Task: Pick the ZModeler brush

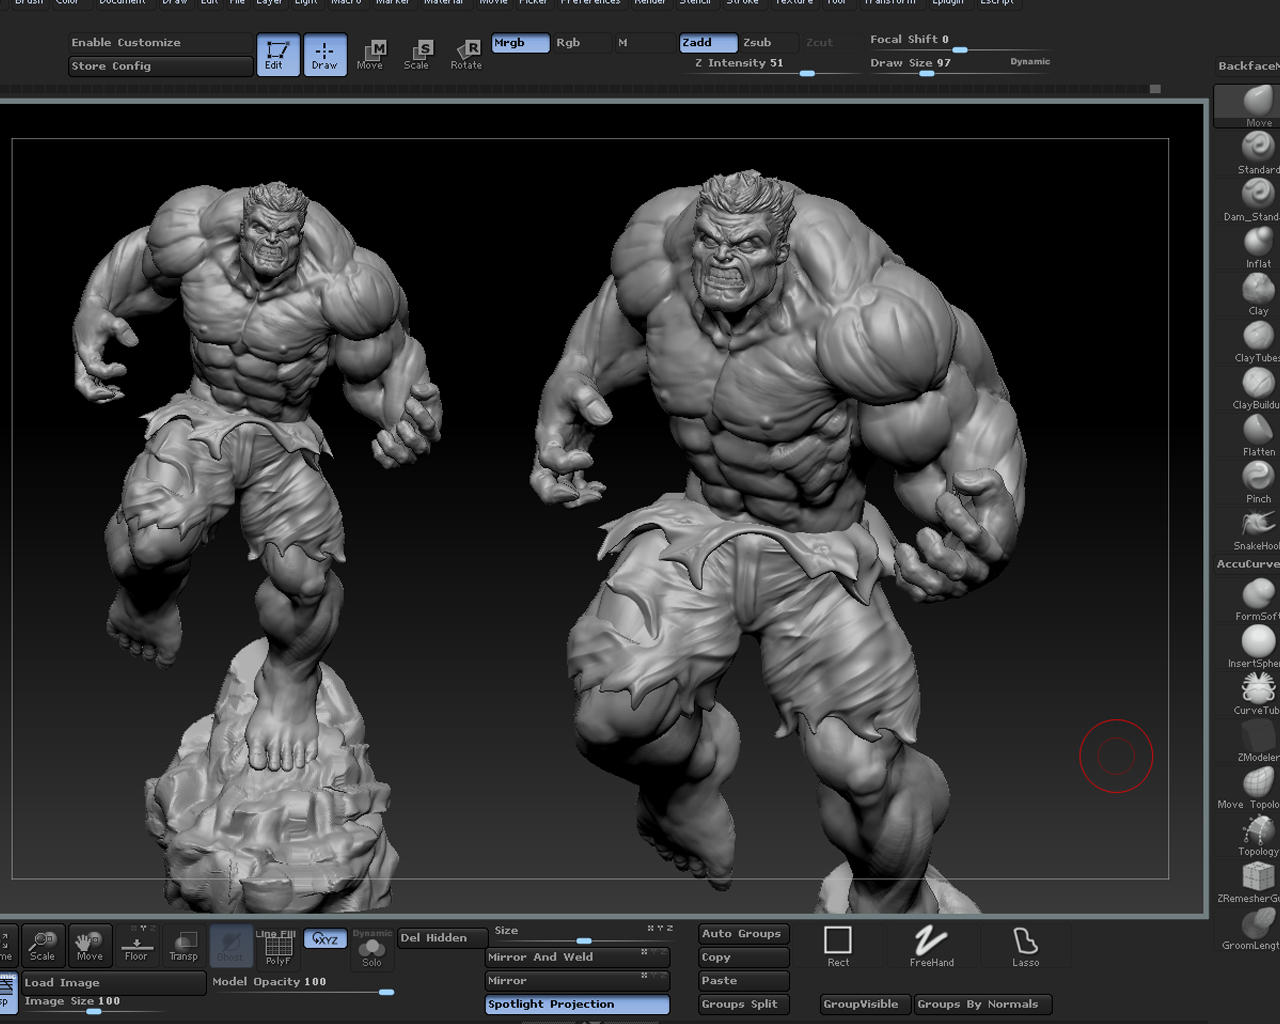Action: coord(1257,741)
